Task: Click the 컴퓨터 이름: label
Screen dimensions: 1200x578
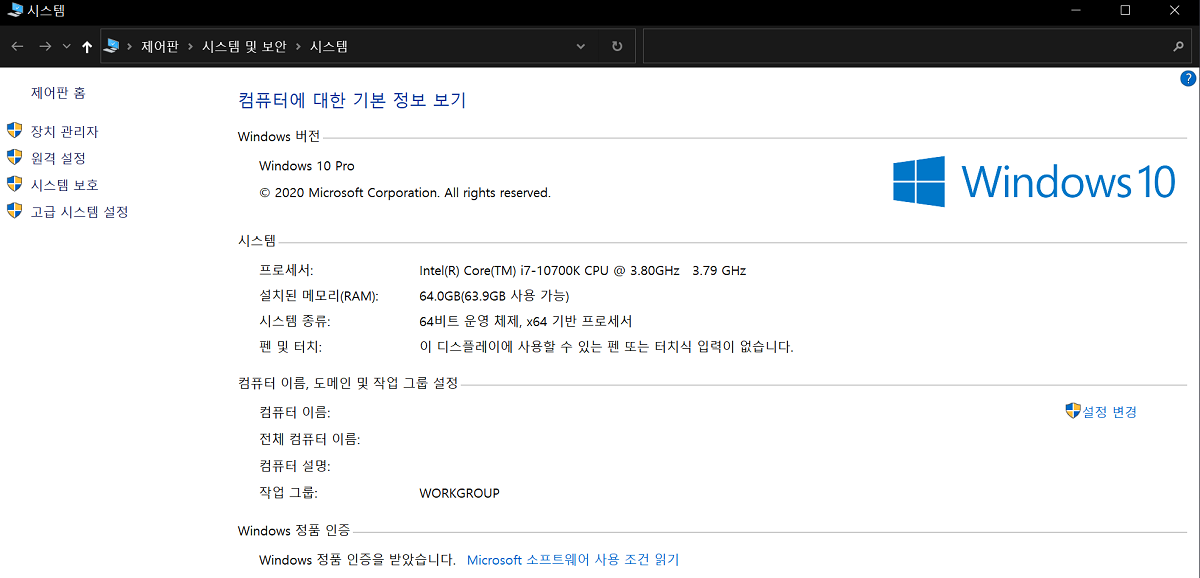Action: pyautogui.click(x=295, y=412)
